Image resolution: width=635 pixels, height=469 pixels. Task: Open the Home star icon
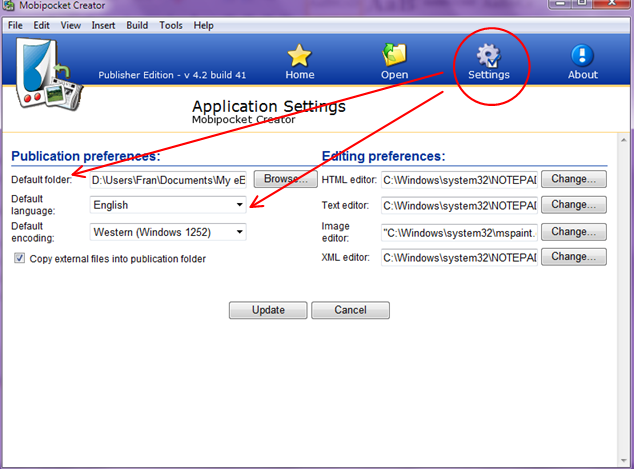pyautogui.click(x=299, y=55)
